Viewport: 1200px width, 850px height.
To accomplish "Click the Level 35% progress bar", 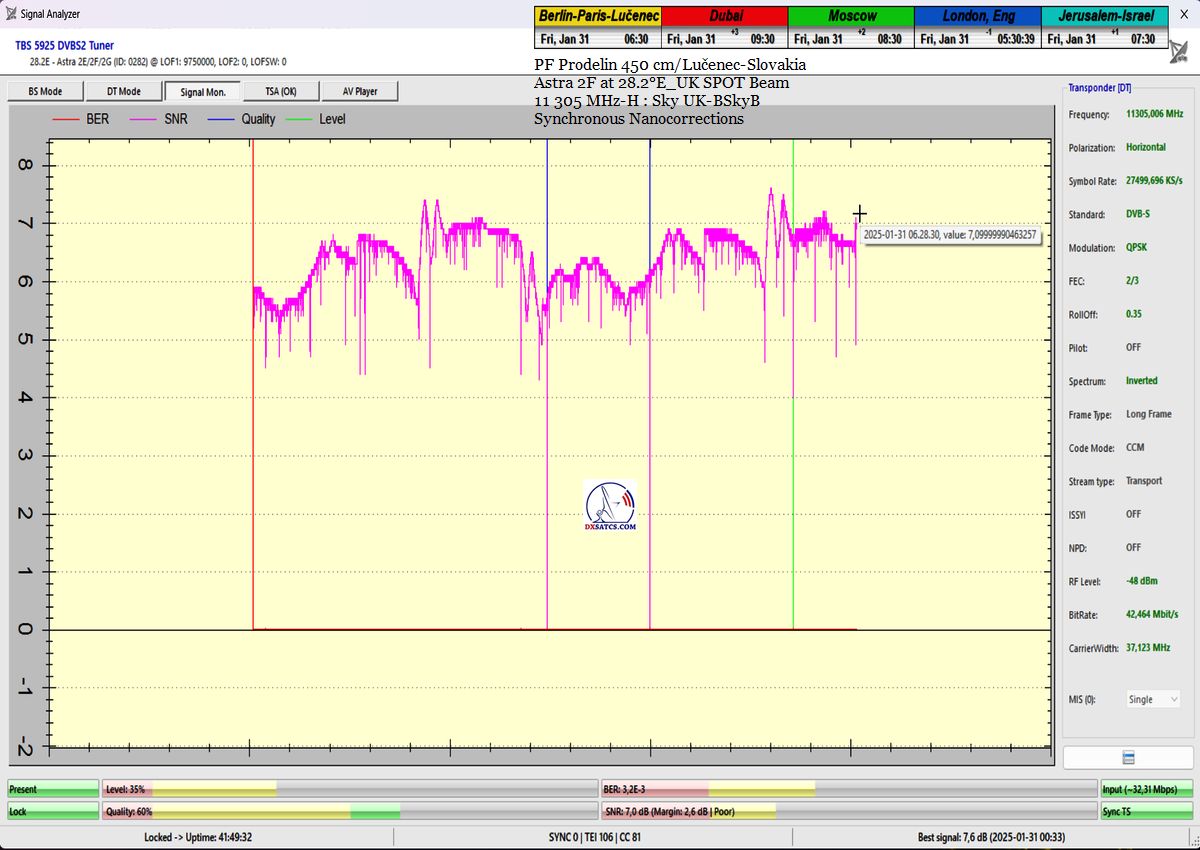I will click(349, 790).
